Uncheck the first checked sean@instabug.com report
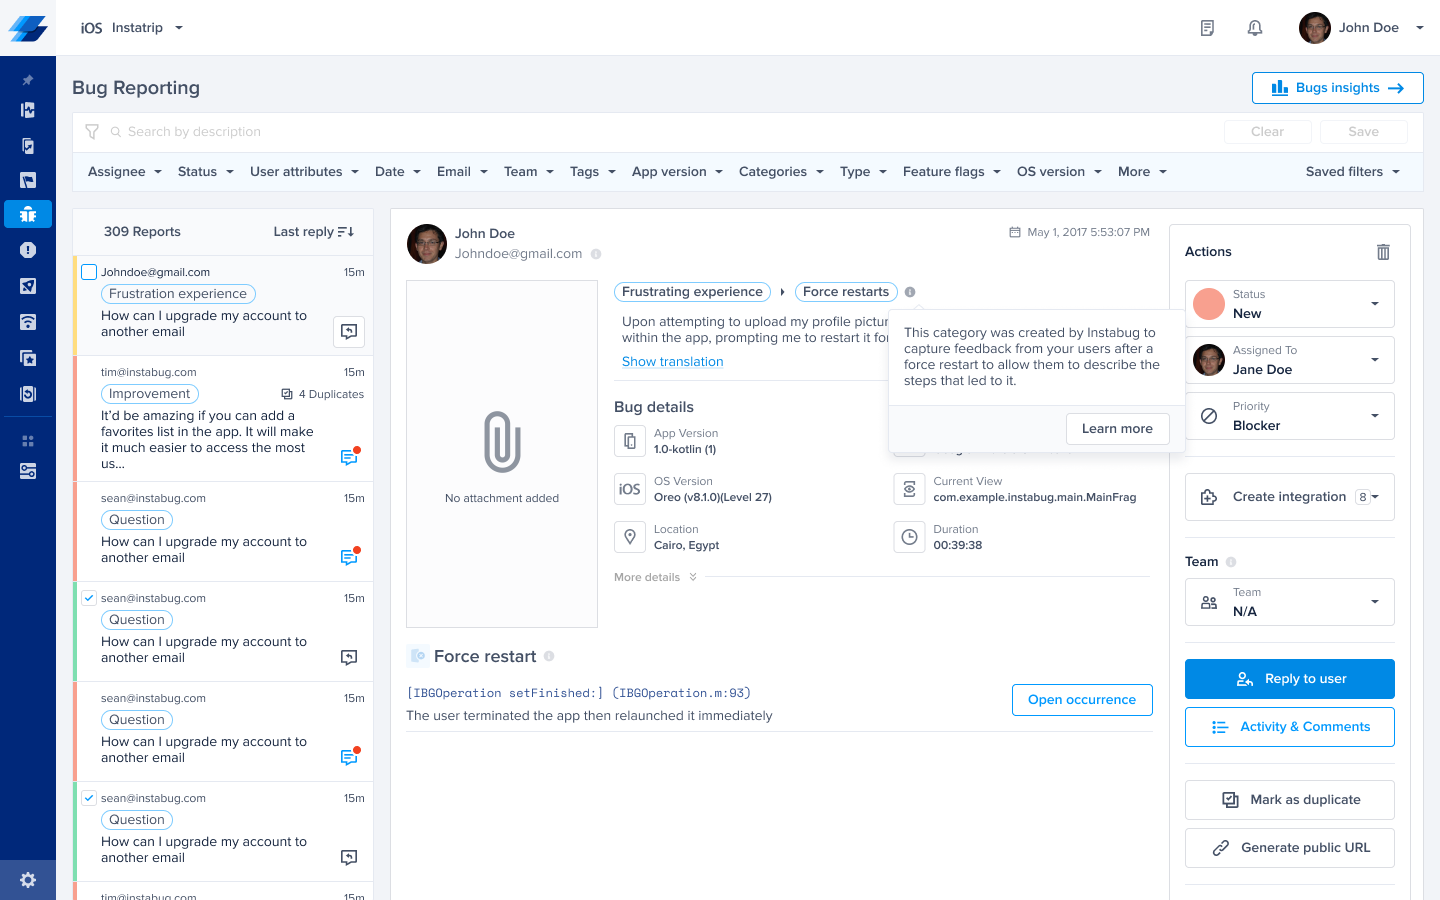 tap(89, 598)
